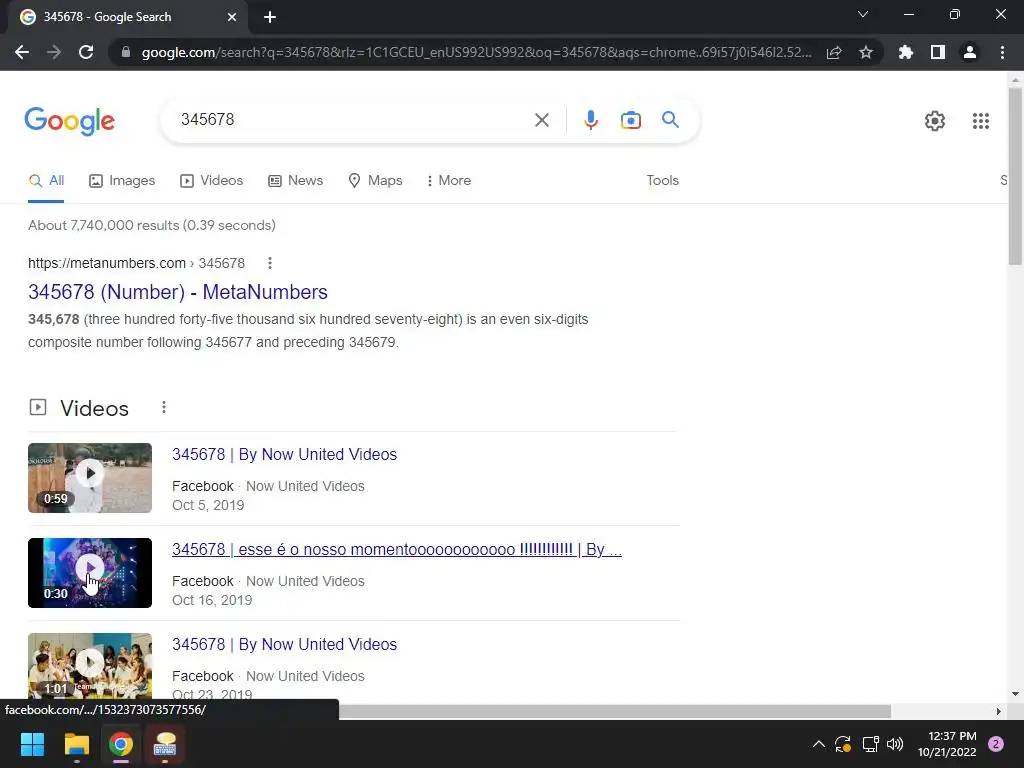This screenshot has width=1024, height=768.
Task: Switch to News results tab
Action: click(296, 181)
